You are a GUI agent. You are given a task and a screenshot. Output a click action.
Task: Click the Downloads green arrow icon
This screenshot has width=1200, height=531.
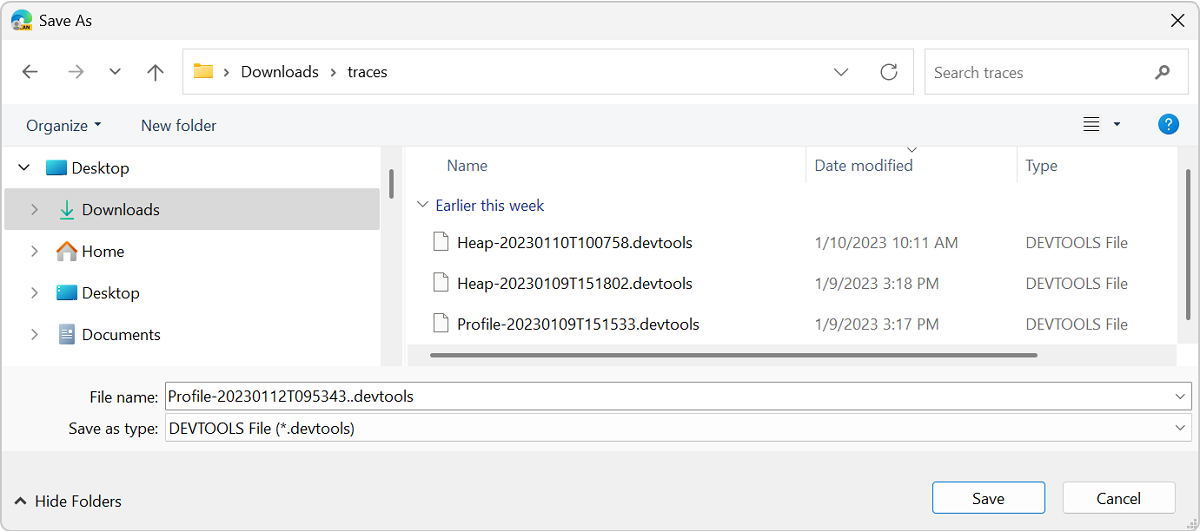pos(67,209)
